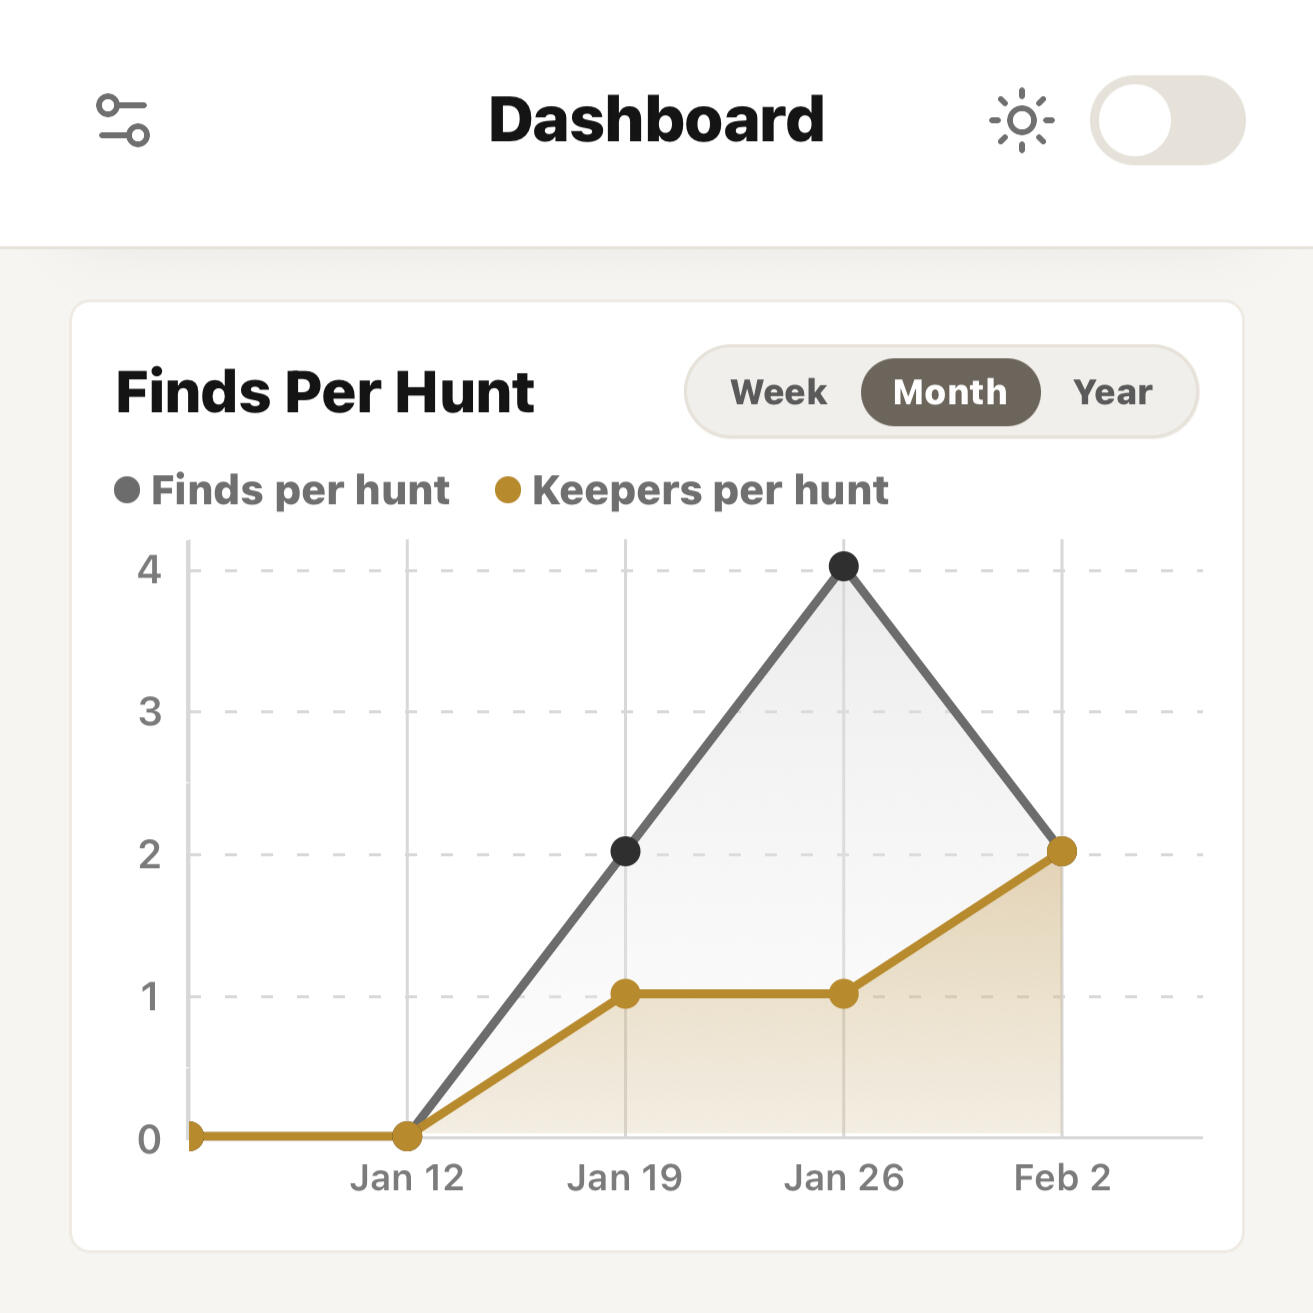Screen dimensions: 1313x1313
Task: Click the Jan 26 x-axis label
Action: [x=844, y=1178]
